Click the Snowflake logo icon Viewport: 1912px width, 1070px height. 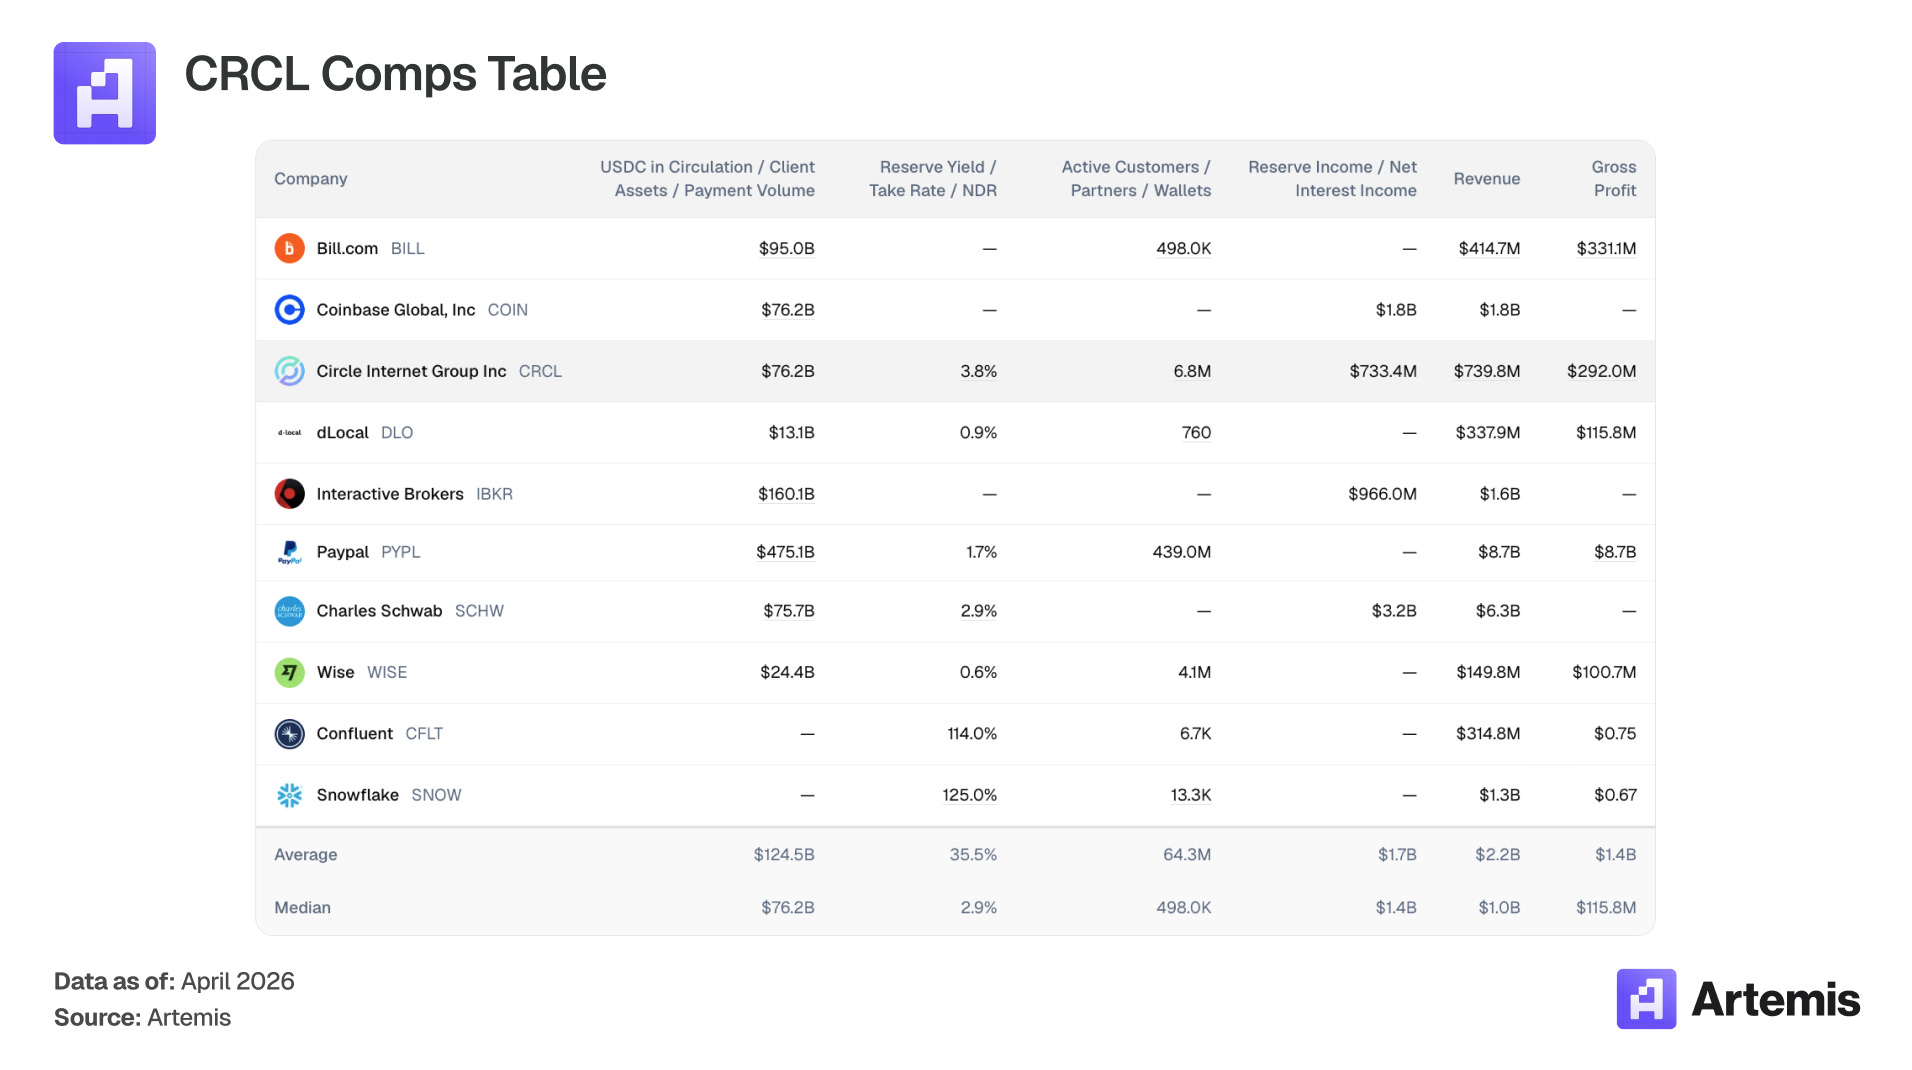[x=289, y=795]
